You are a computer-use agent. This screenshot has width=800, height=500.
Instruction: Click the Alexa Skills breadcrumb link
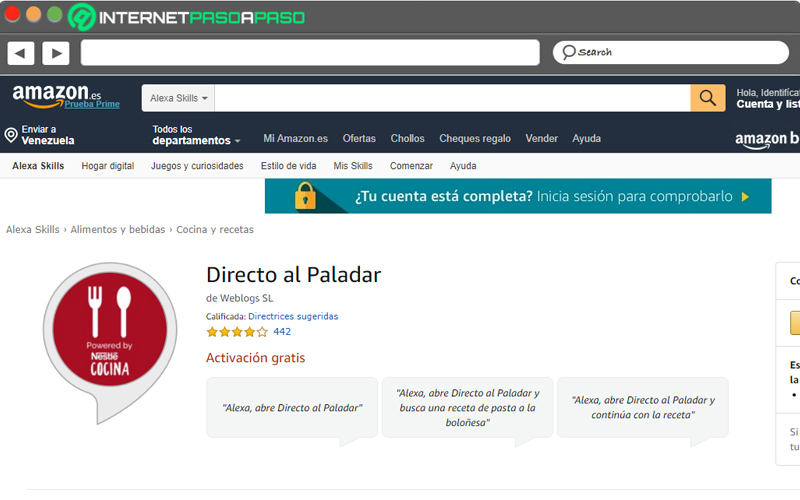coord(33,230)
